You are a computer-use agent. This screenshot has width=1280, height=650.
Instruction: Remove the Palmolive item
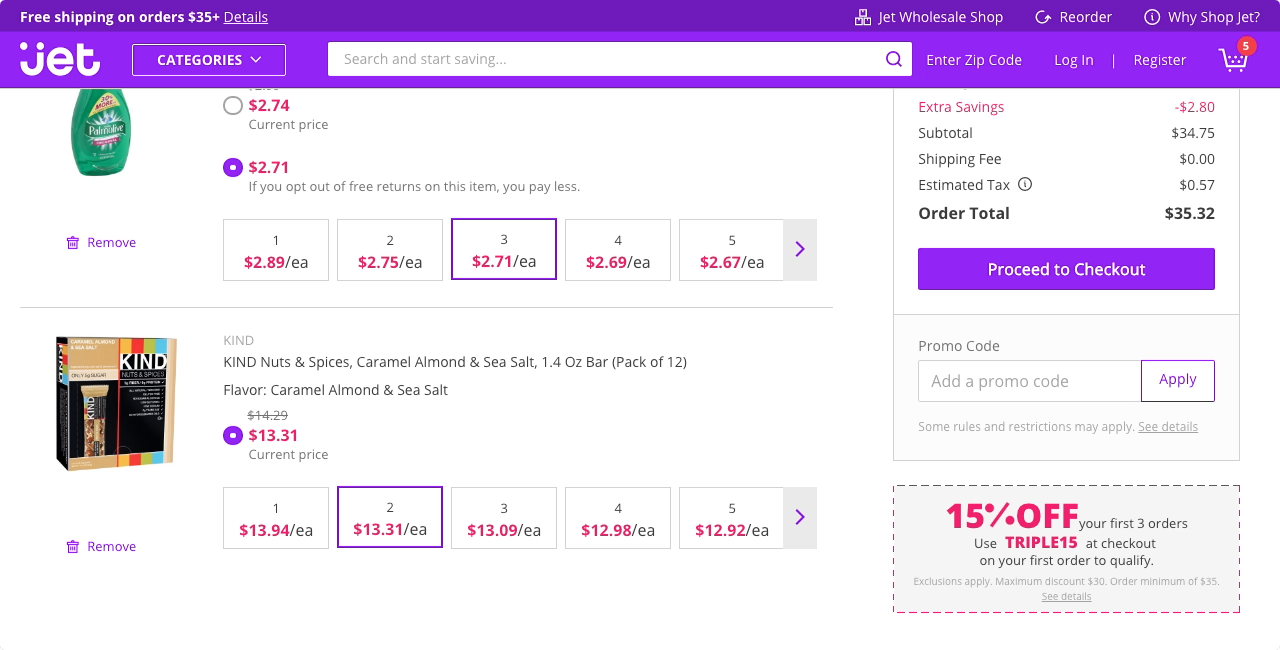click(x=101, y=242)
